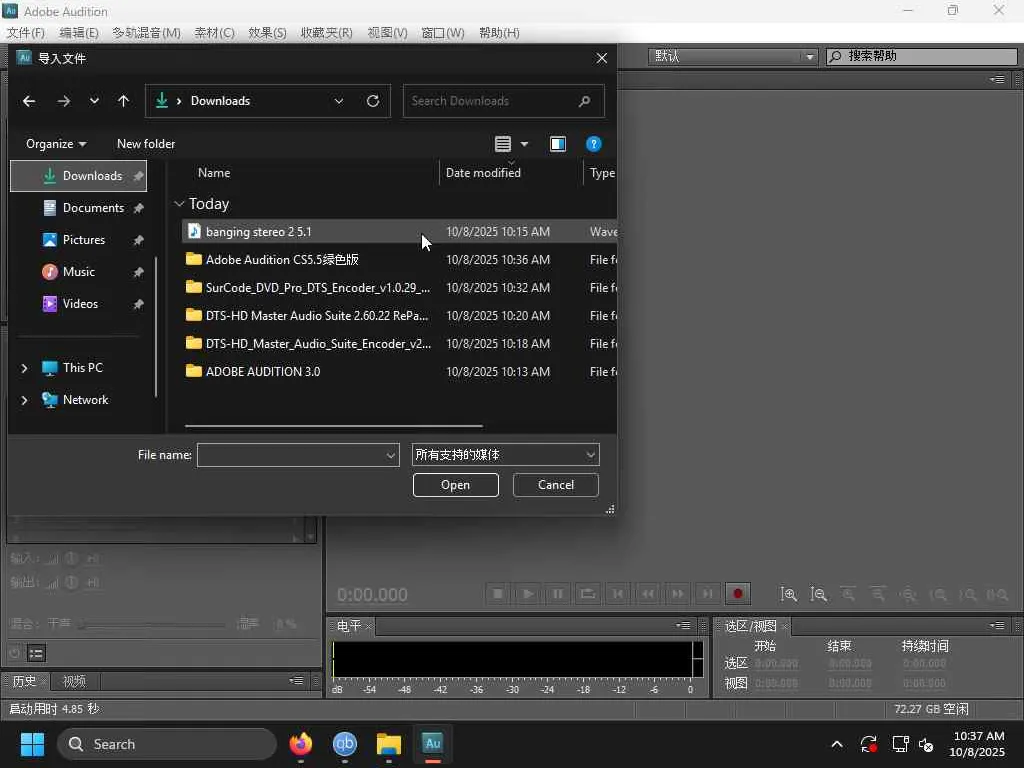The image size is (1024, 768).
Task: Select the Adobe Audition CS5.5绿色版 folder
Action: 399,259
